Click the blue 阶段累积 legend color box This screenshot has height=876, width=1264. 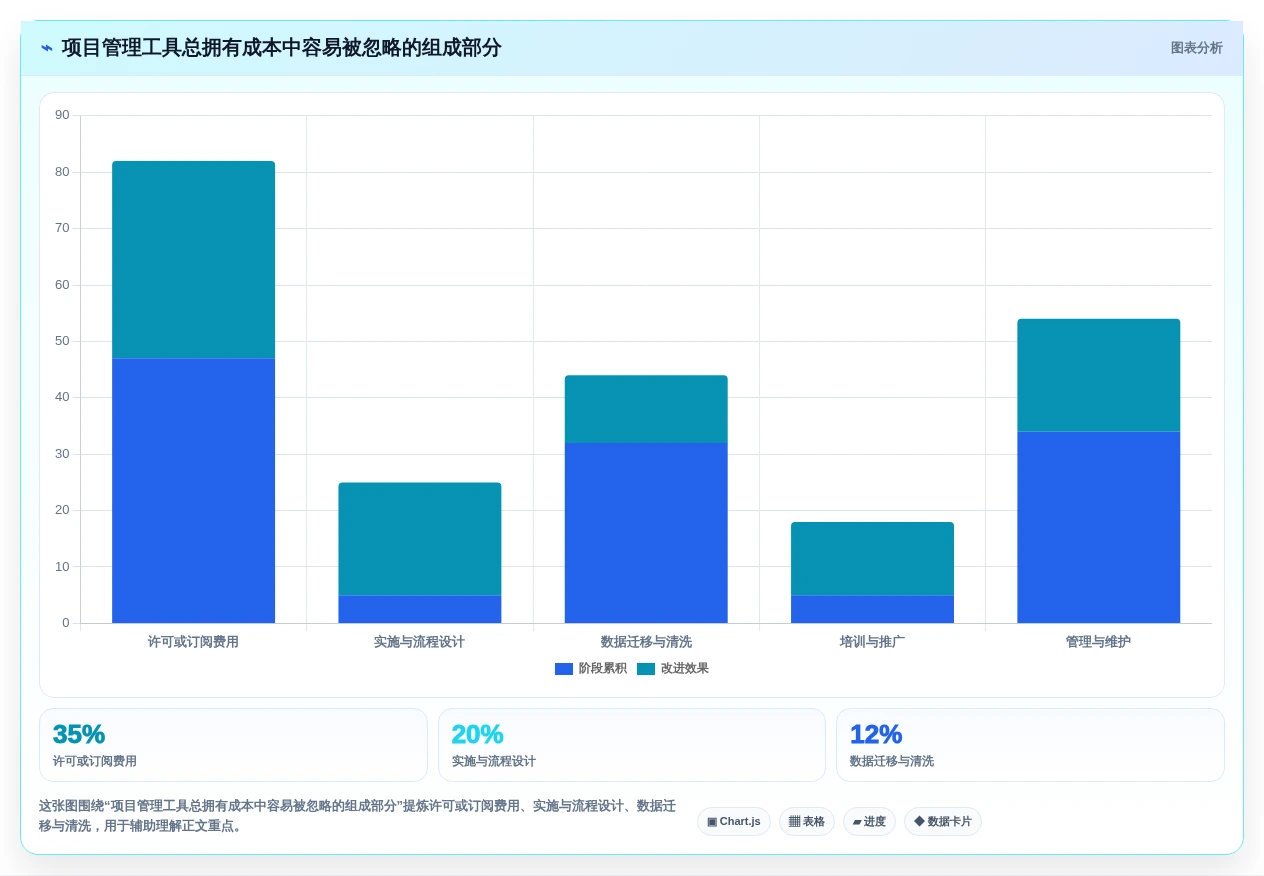pos(564,669)
